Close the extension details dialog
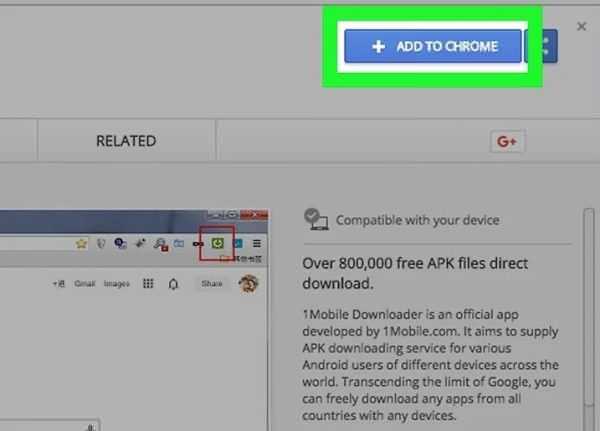The width and height of the screenshot is (600, 431). pos(581,26)
